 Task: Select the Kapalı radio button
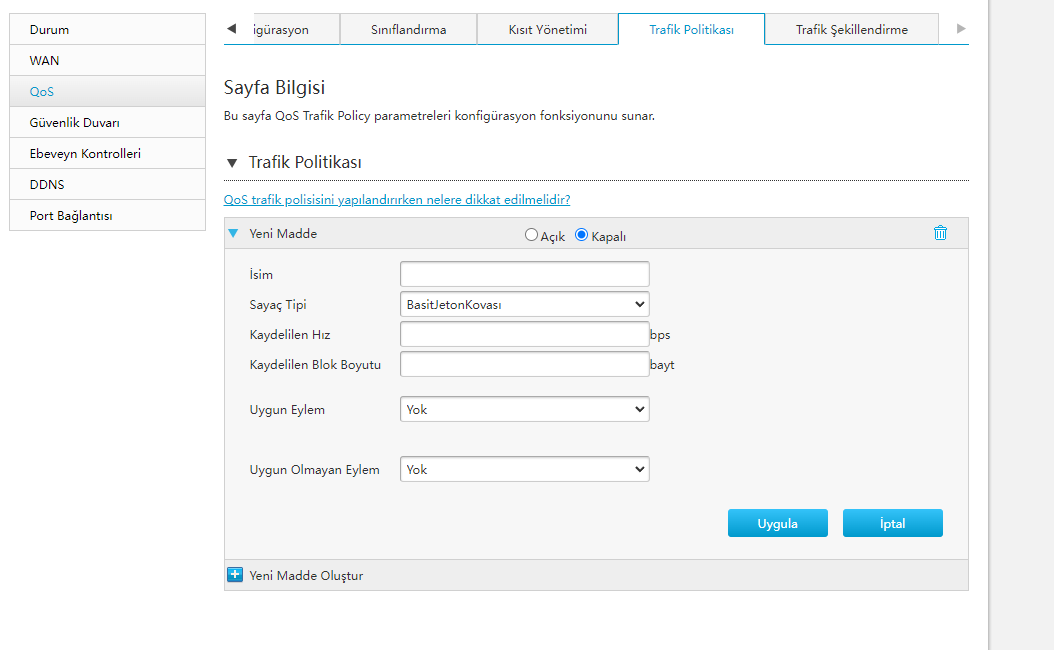coord(581,236)
